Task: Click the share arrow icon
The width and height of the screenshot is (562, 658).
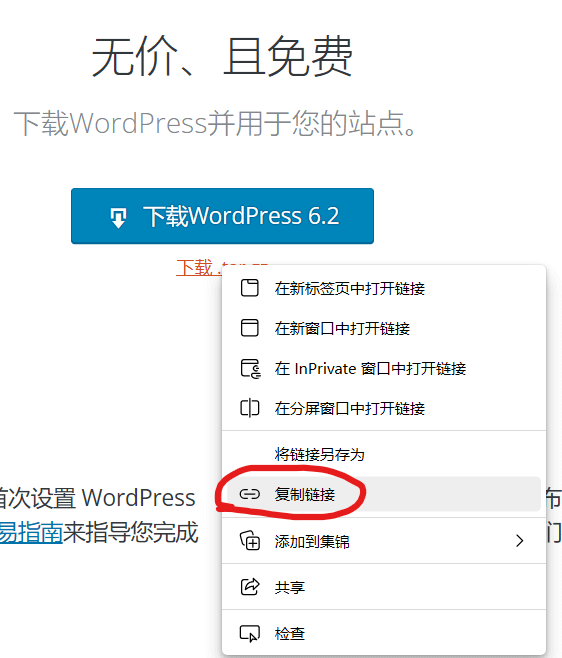Action: click(250, 587)
